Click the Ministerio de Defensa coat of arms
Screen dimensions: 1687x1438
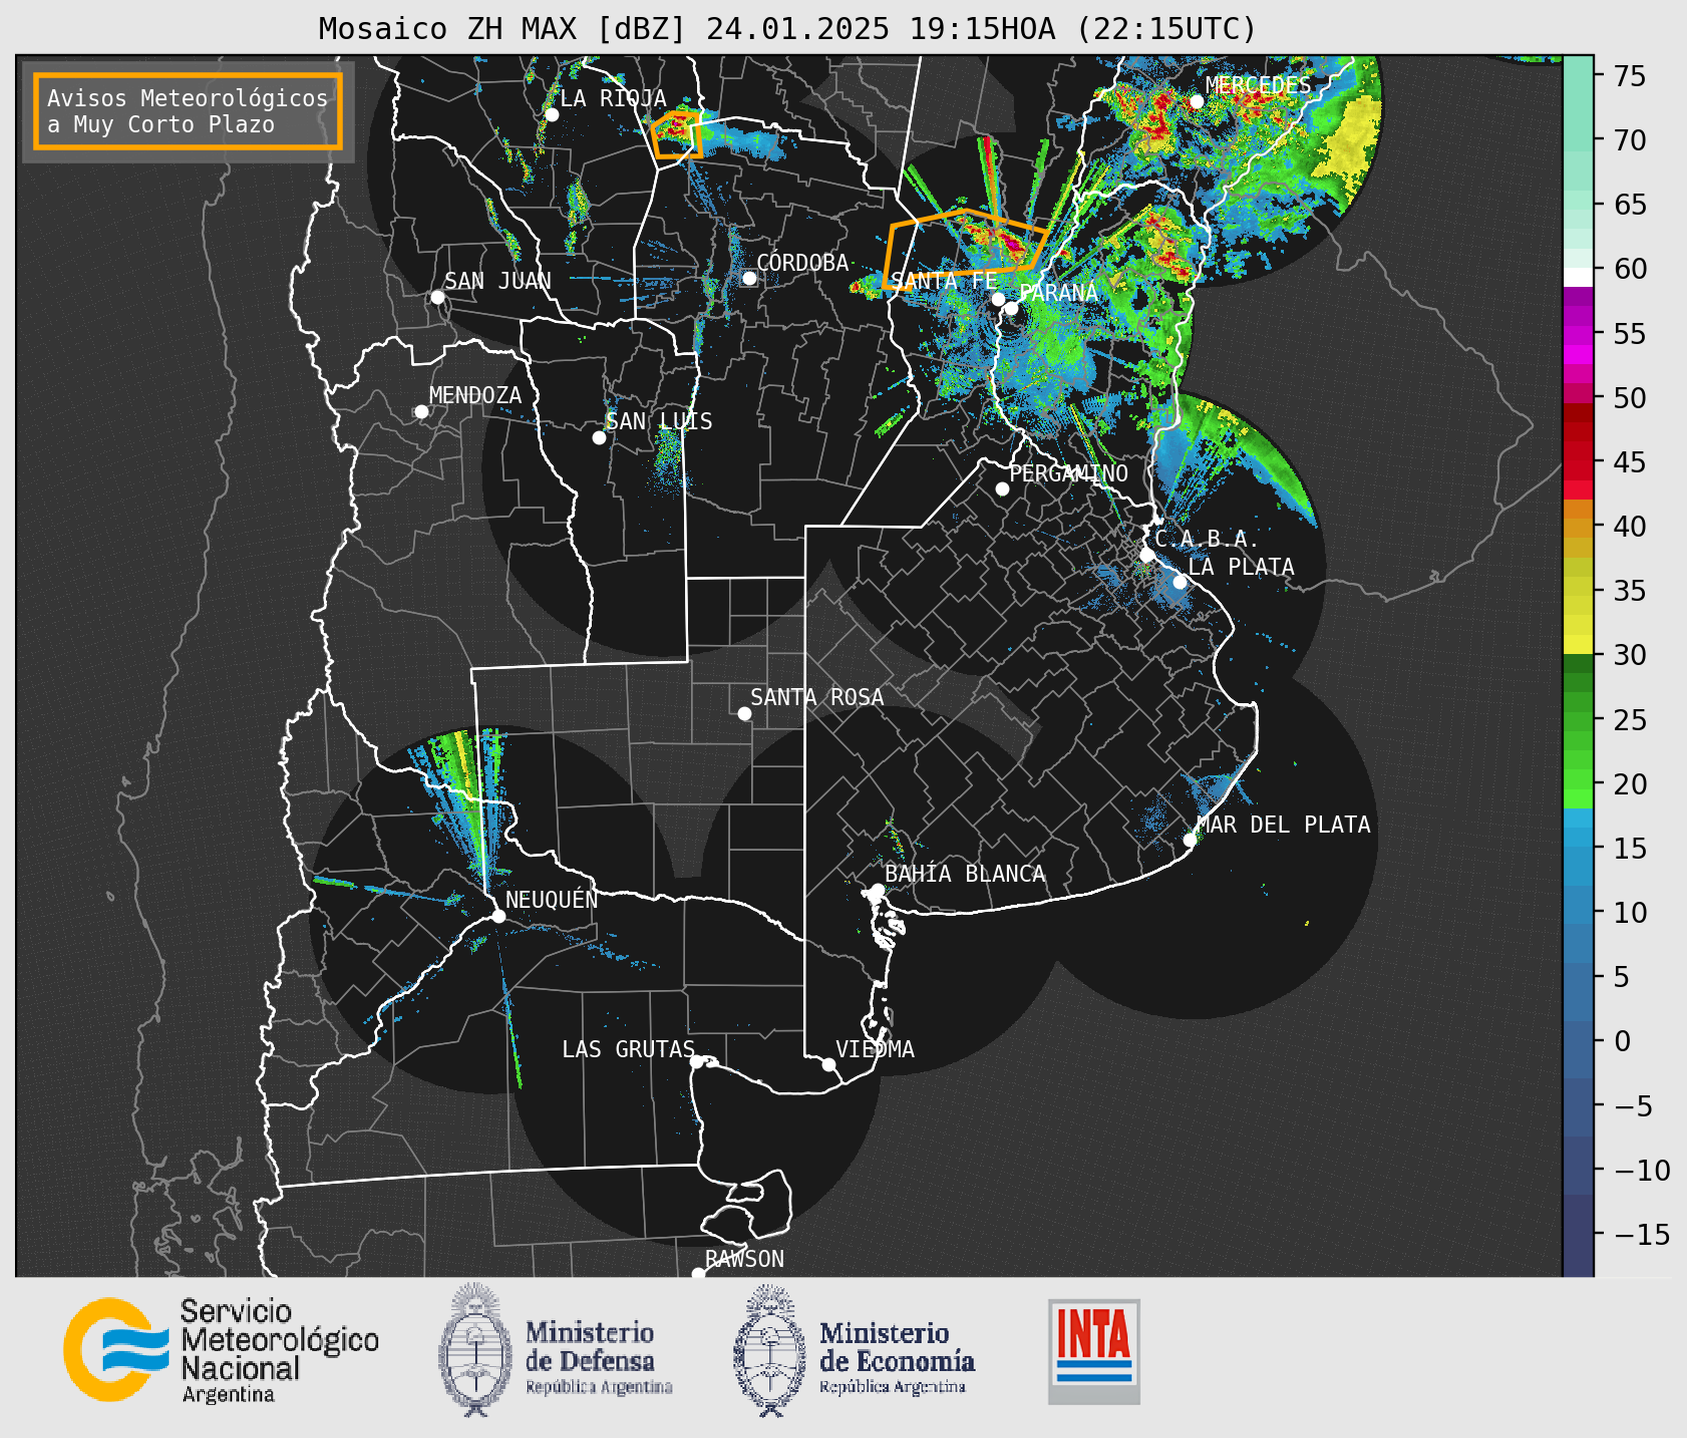point(474,1349)
